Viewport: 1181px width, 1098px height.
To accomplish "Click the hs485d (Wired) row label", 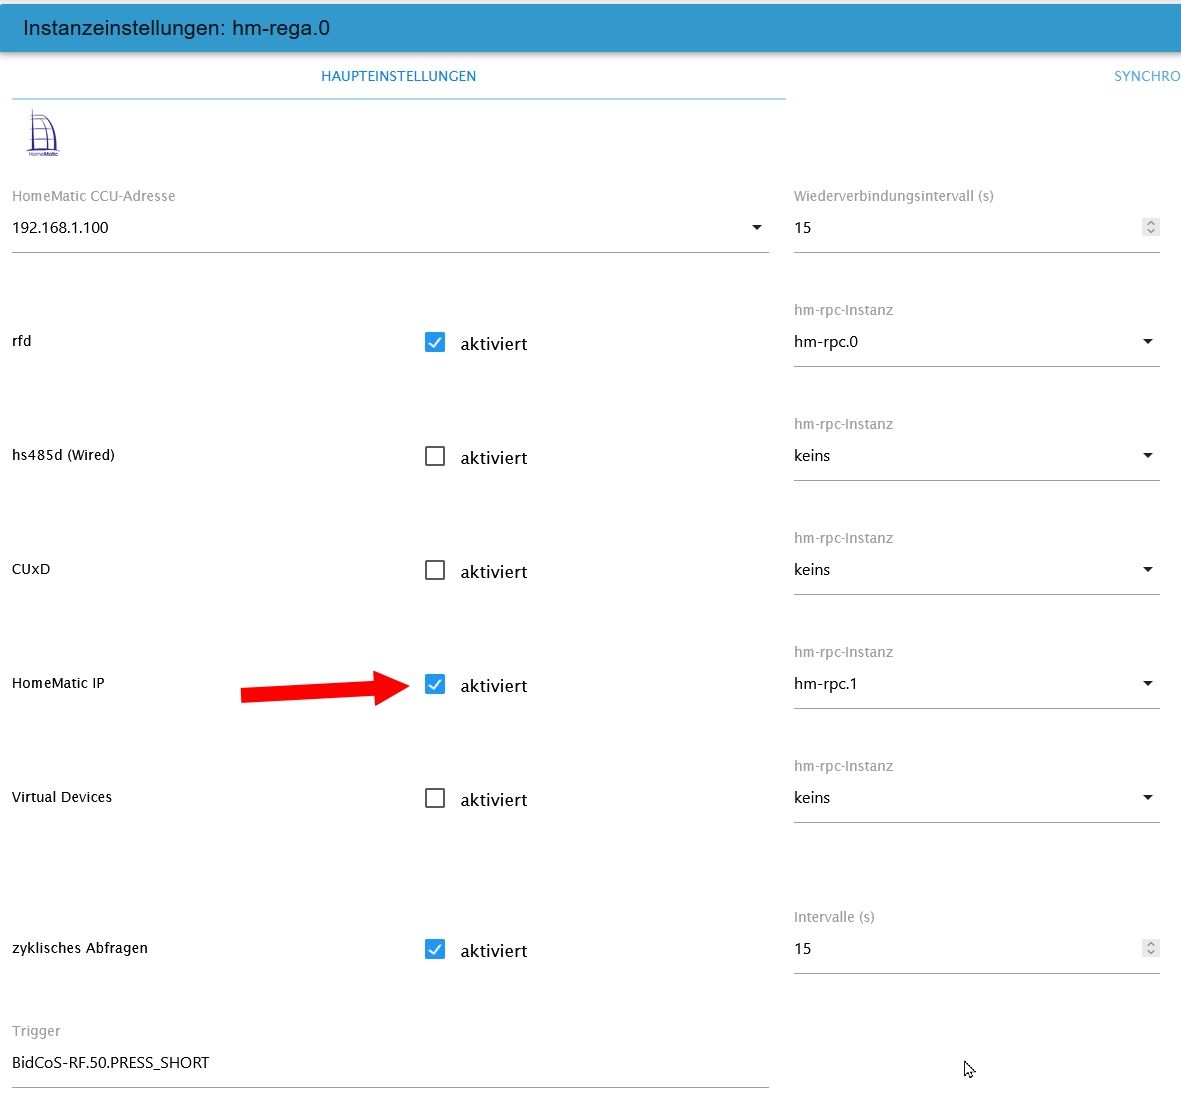I will [x=63, y=455].
